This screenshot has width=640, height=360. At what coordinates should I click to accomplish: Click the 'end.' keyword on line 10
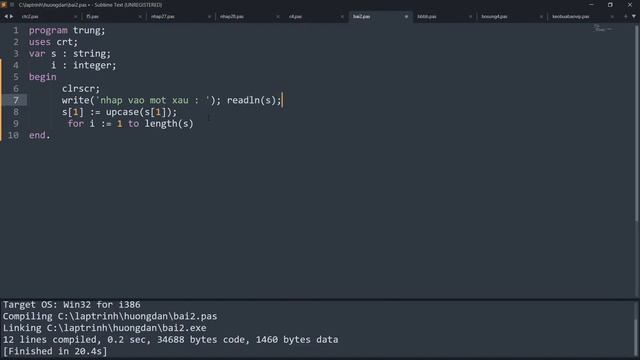(x=39, y=135)
